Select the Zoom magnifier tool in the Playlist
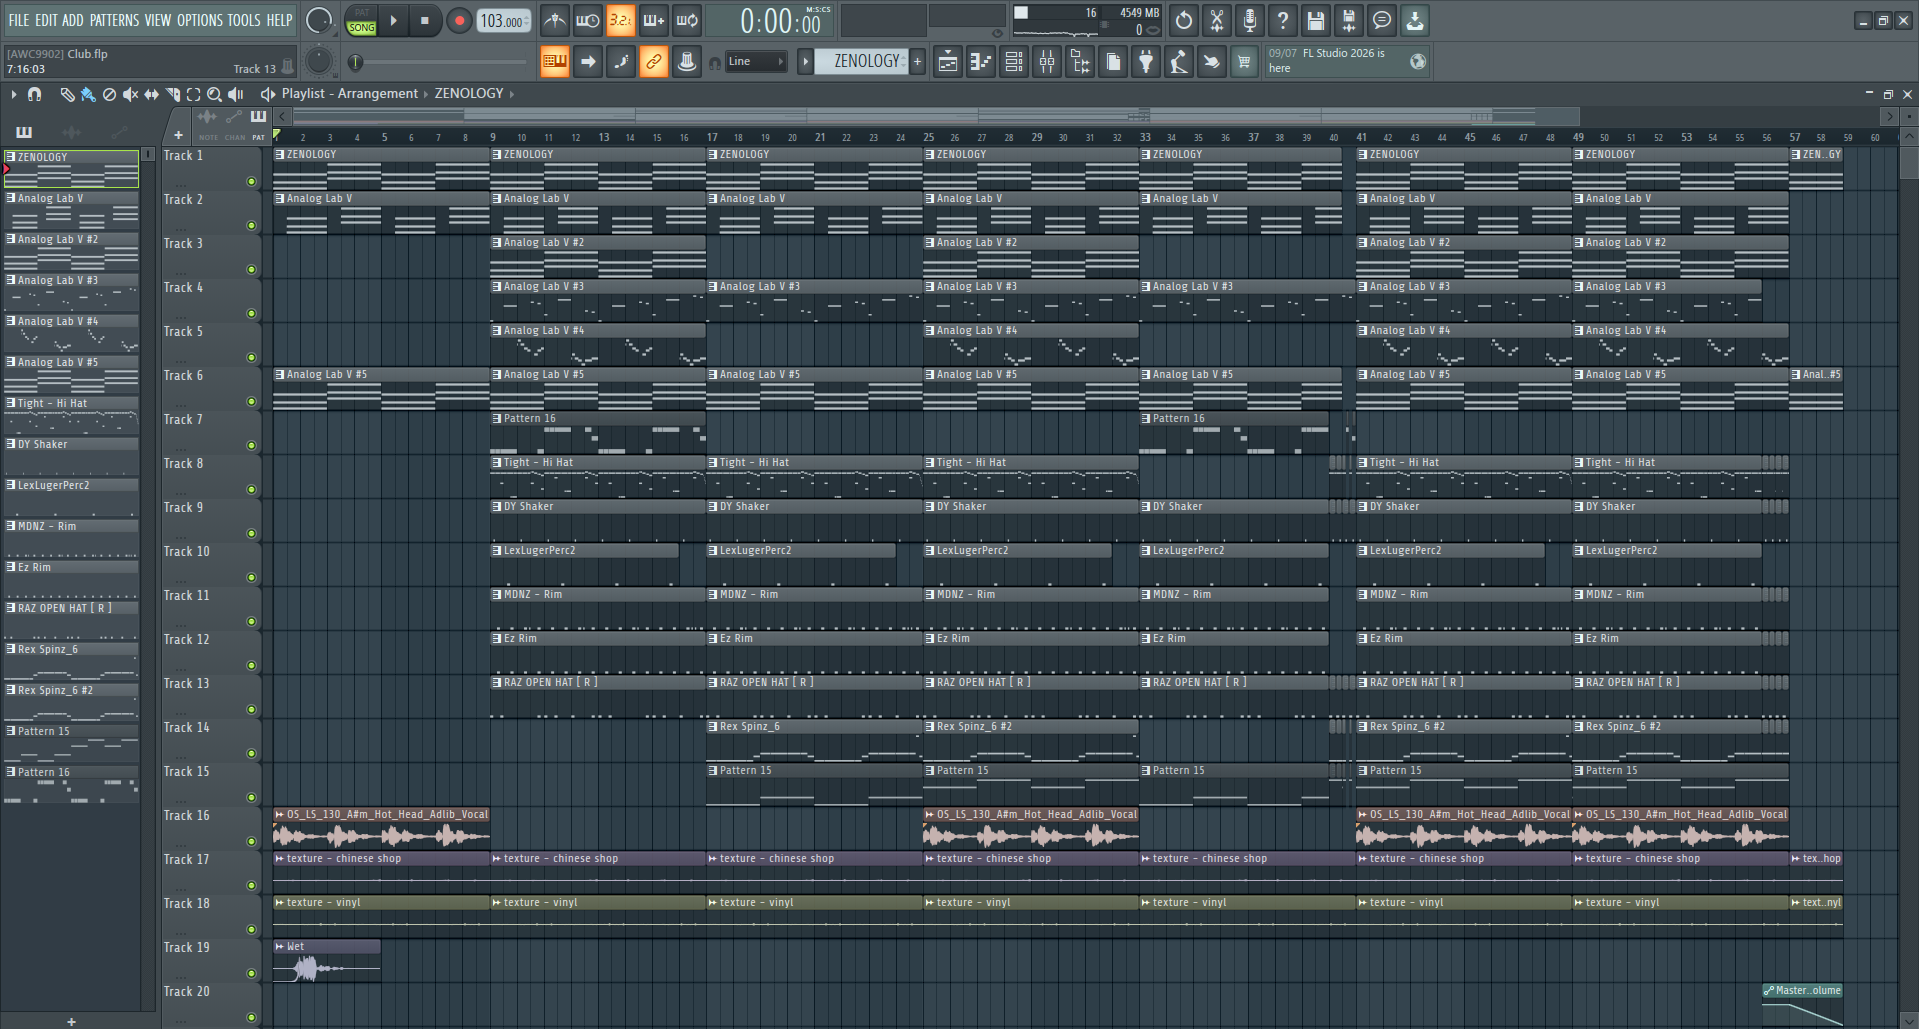 [214, 94]
